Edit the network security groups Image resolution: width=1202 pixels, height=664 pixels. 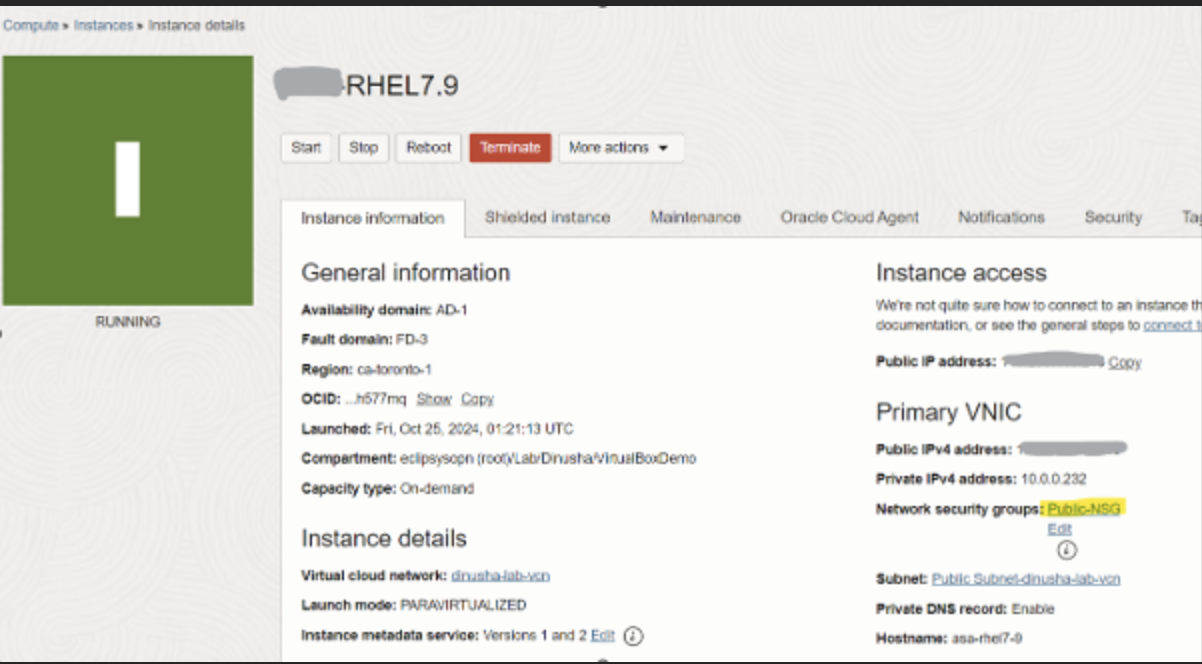click(1059, 528)
